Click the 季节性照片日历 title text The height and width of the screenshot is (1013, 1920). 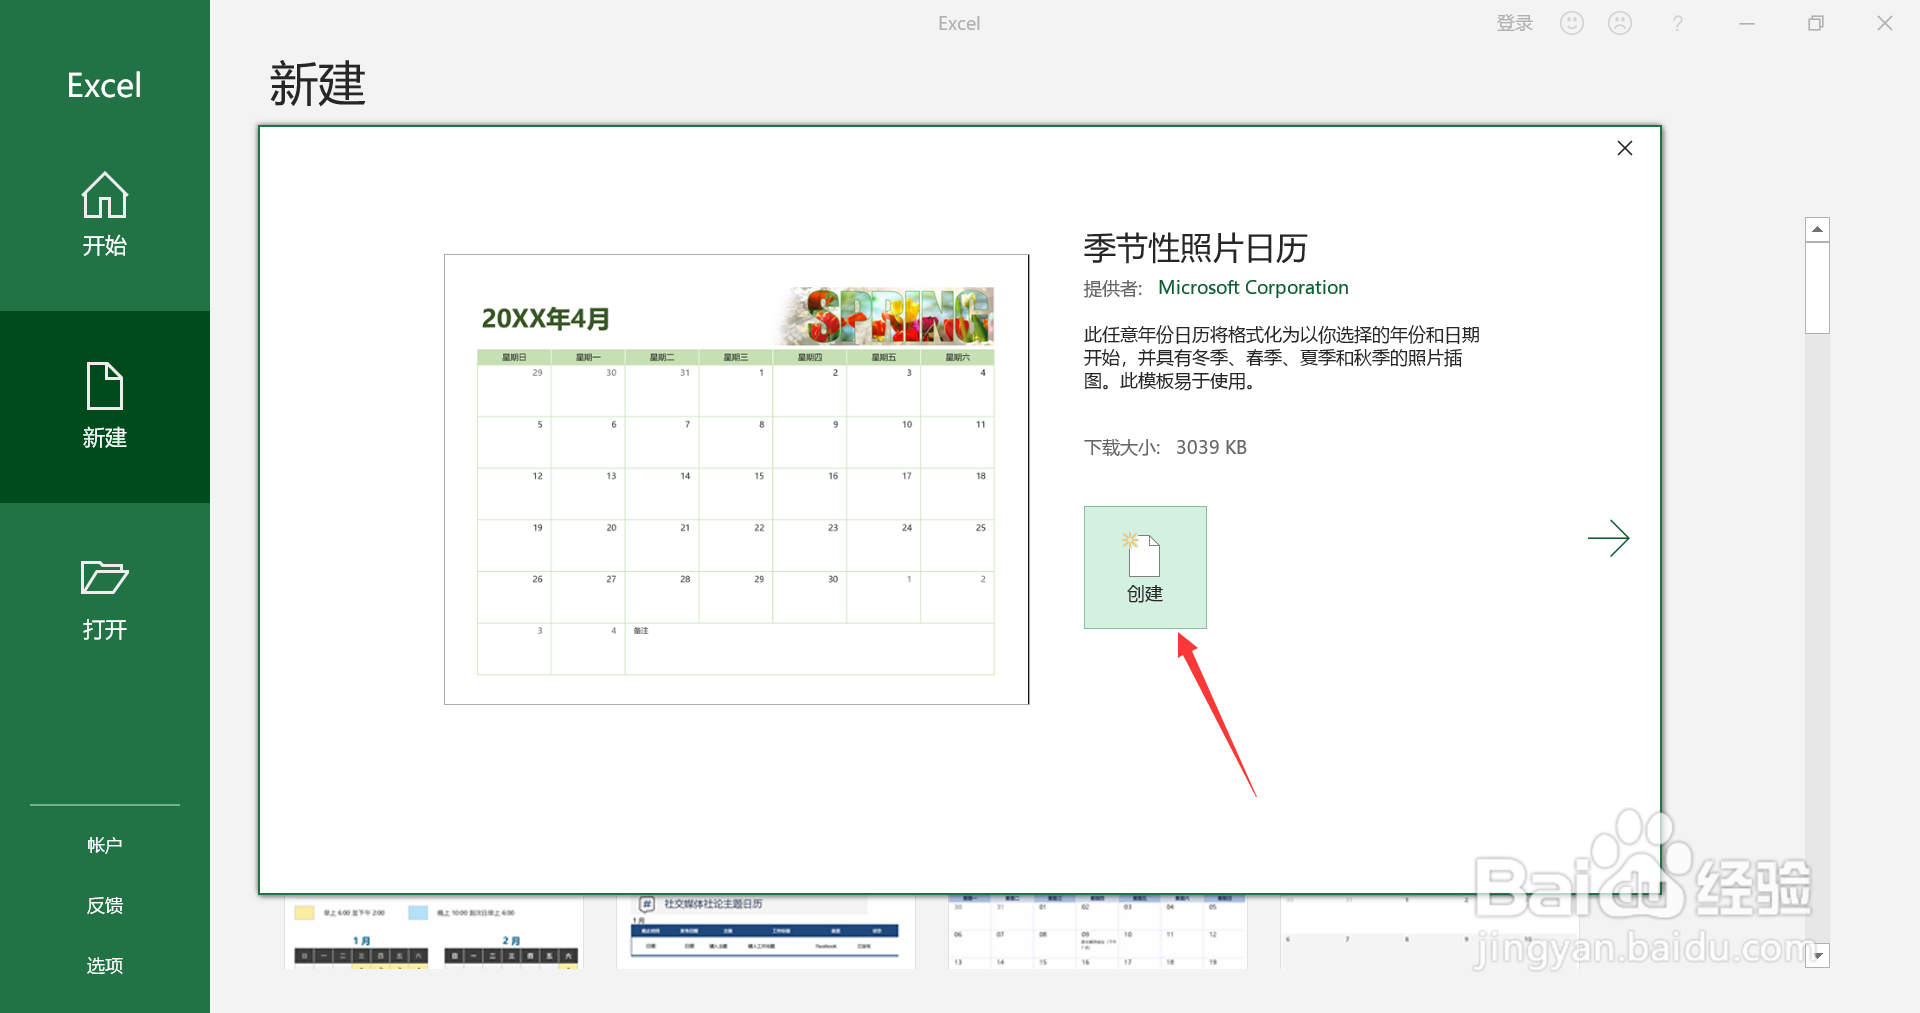pos(1195,248)
